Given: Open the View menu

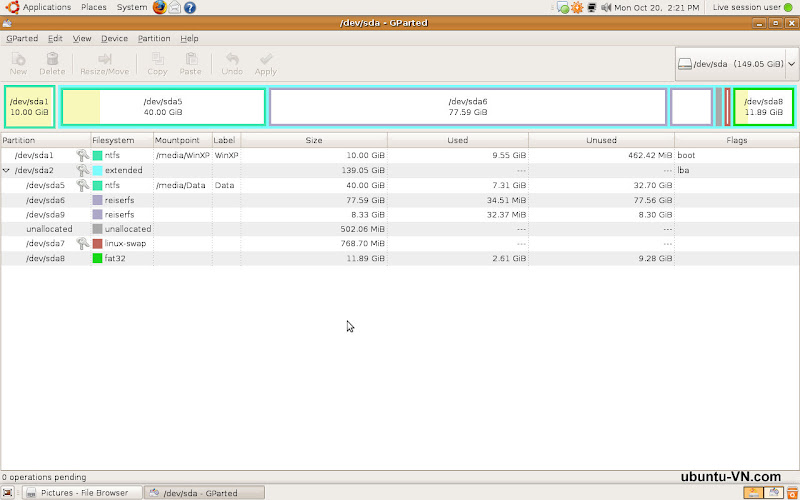Looking at the screenshot, I should pyautogui.click(x=82, y=38).
